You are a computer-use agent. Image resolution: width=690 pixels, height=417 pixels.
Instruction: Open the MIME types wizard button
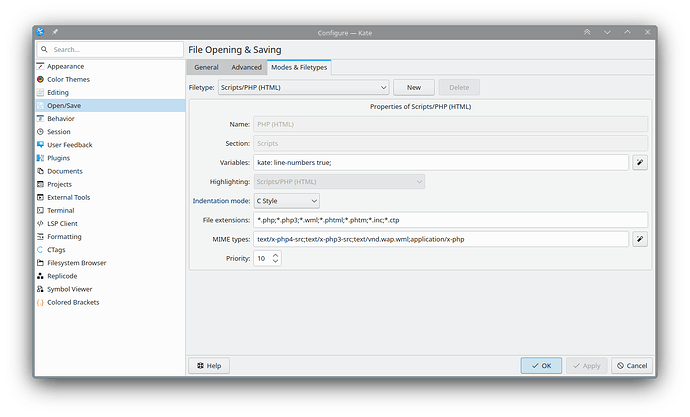coord(640,239)
